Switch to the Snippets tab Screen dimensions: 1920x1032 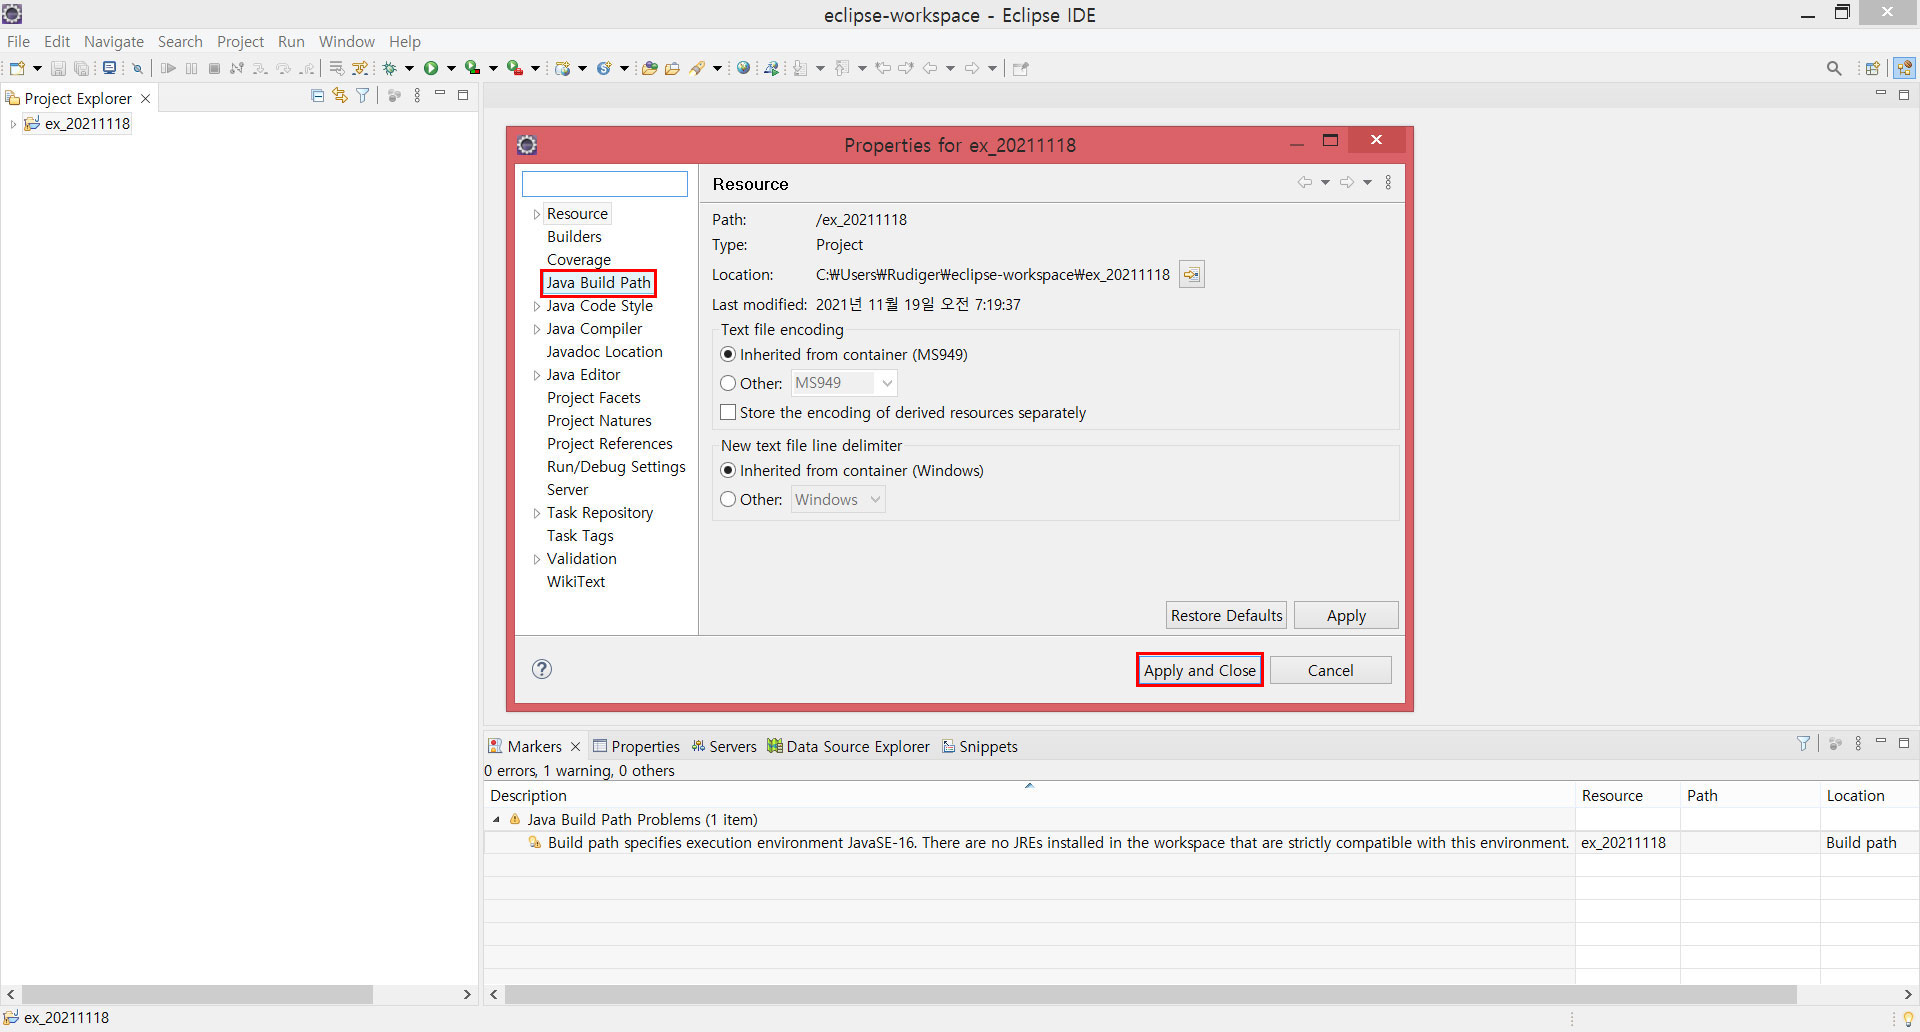coord(980,746)
